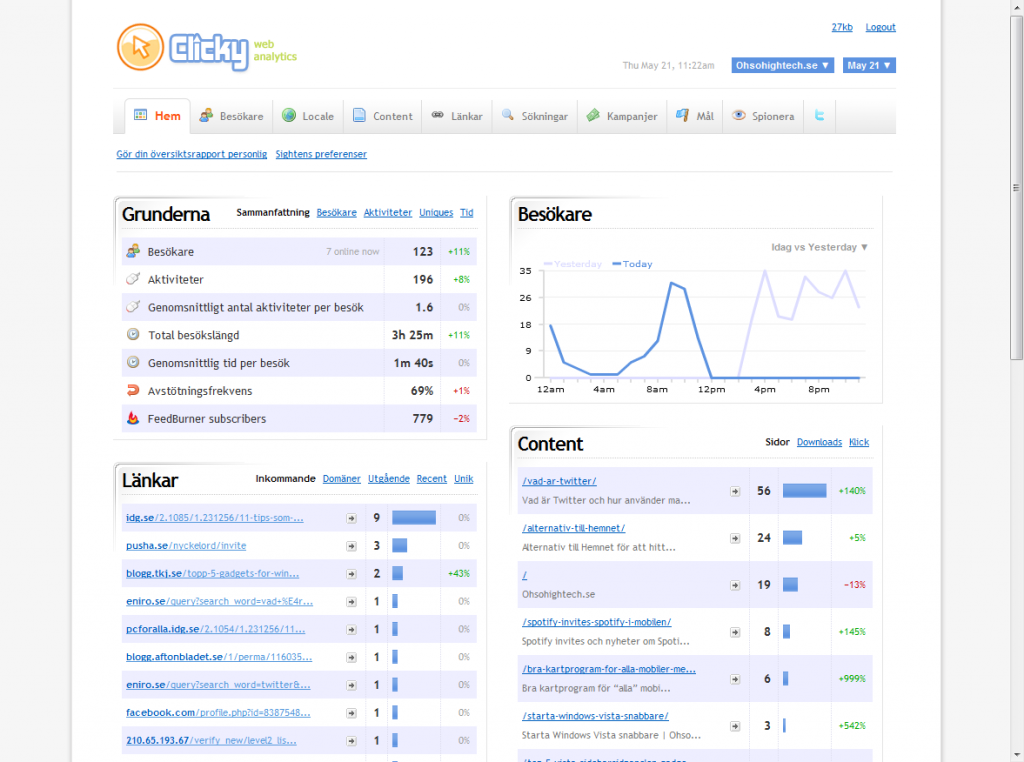Click the arrow icon for /vad-ar-twitter/ row
The width and height of the screenshot is (1024, 762).
click(x=735, y=491)
